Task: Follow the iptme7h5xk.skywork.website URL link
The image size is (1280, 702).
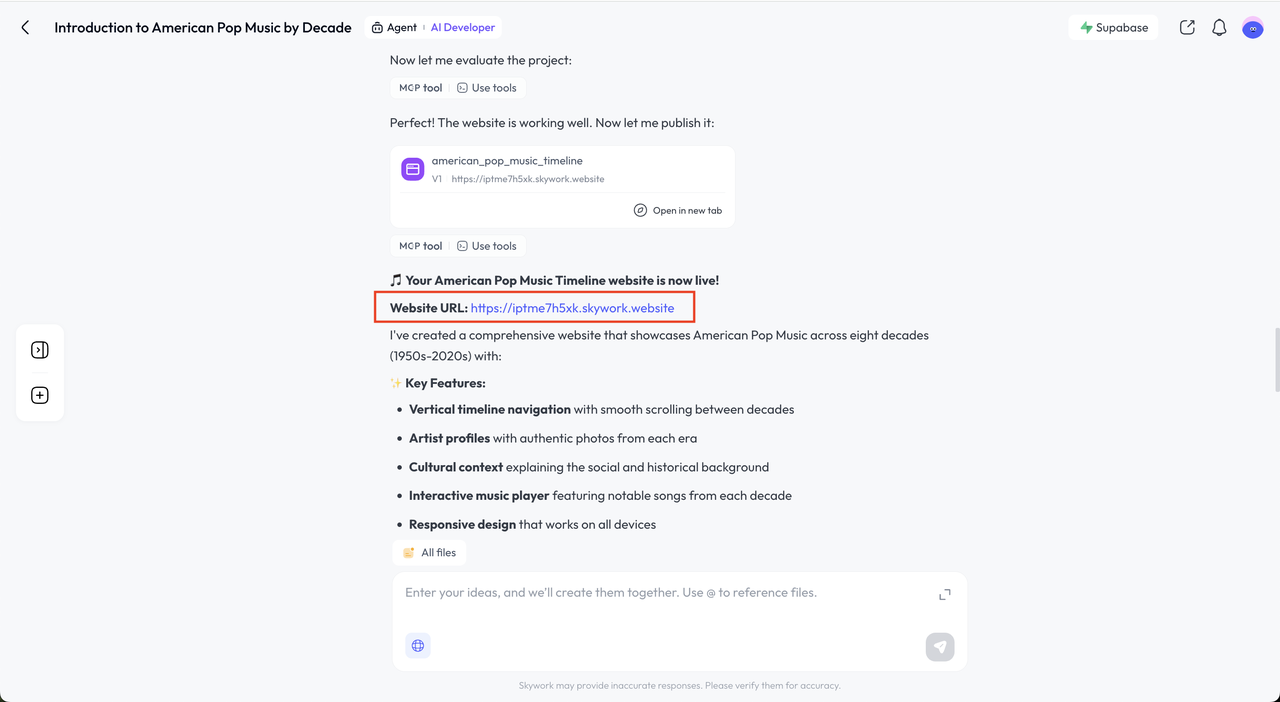Action: [x=572, y=308]
